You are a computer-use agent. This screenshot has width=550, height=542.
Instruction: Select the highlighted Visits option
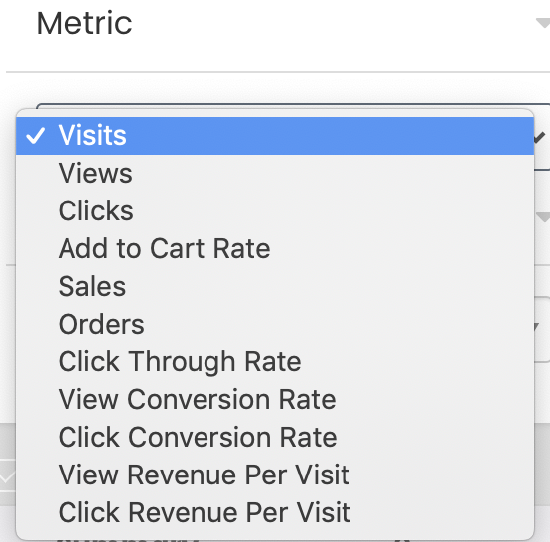[x=275, y=136]
